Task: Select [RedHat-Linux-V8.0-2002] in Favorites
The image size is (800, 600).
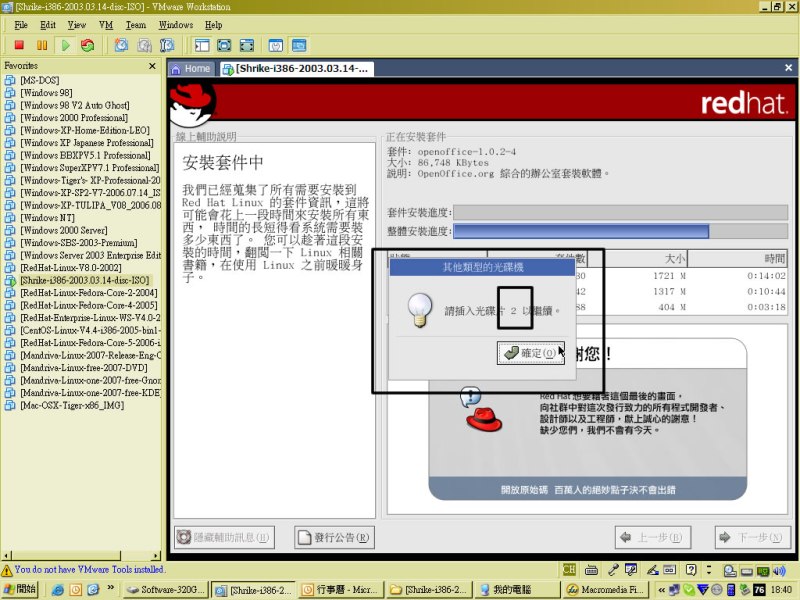Action: [71, 267]
